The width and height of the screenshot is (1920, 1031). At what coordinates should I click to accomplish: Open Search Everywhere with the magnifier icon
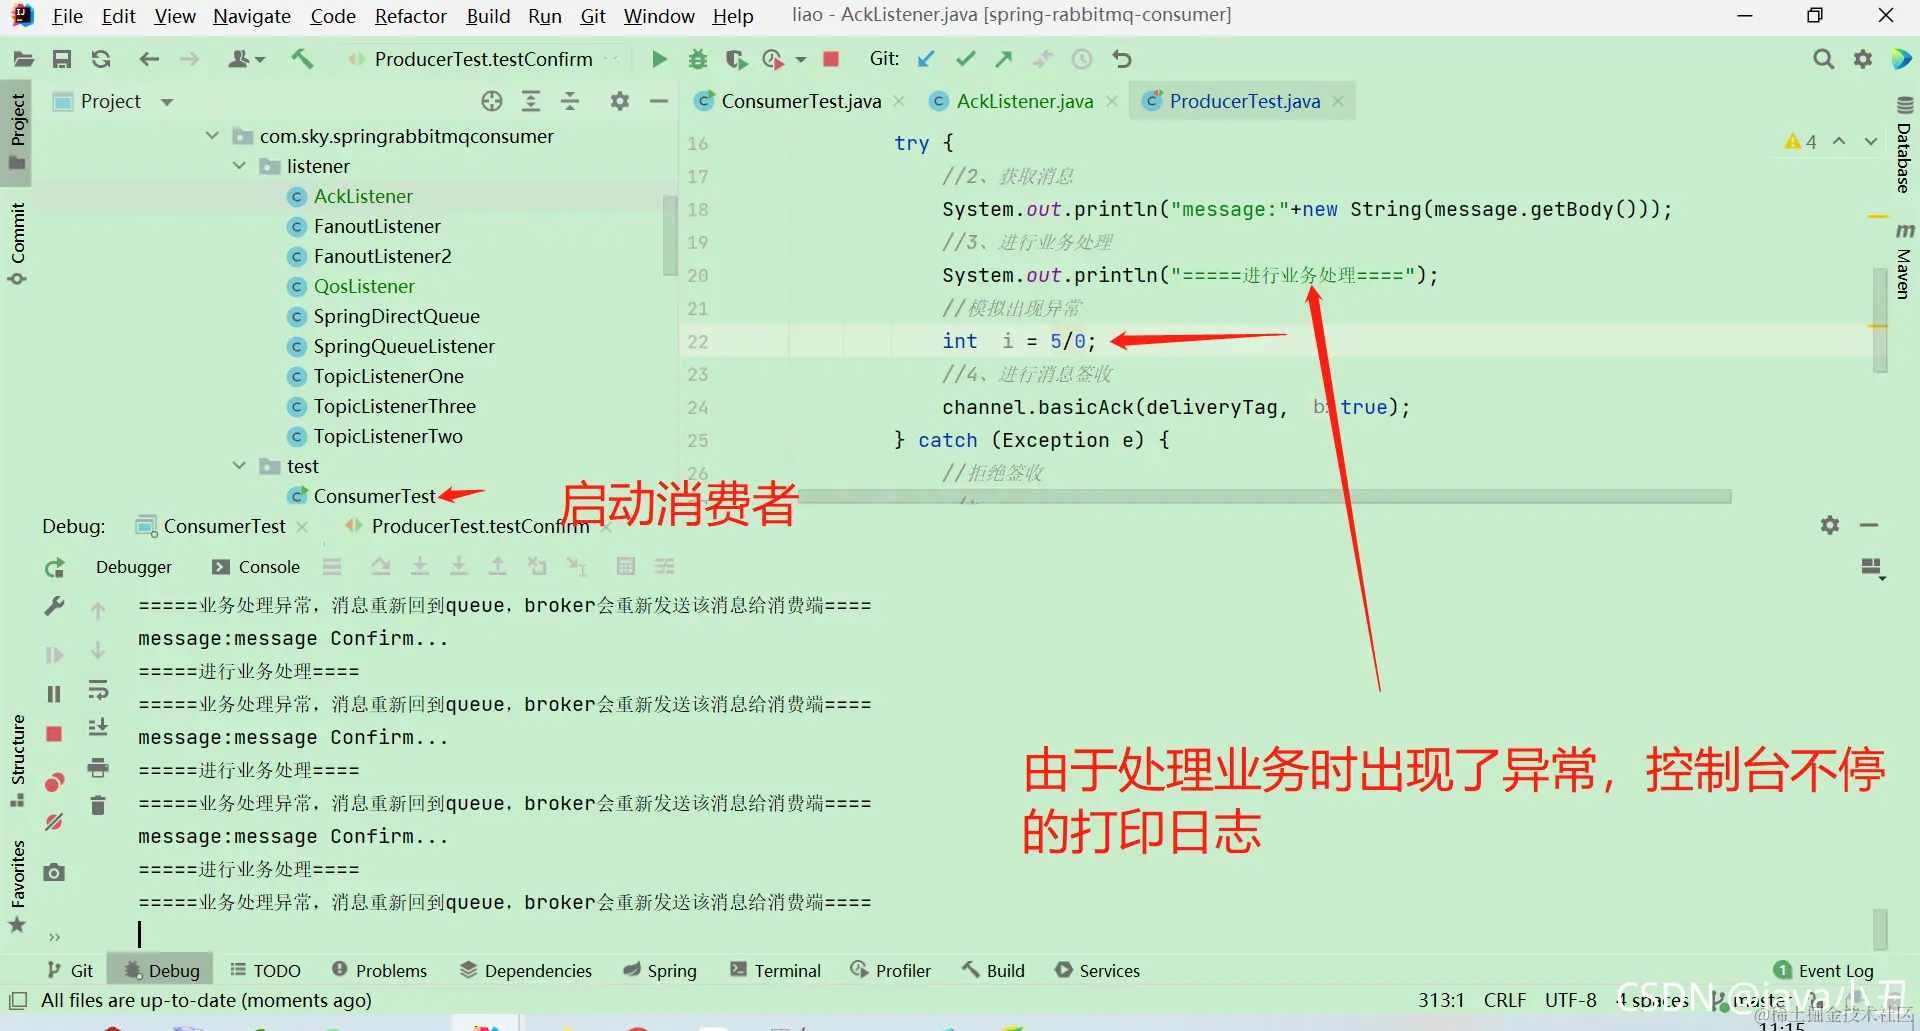pyautogui.click(x=1824, y=59)
